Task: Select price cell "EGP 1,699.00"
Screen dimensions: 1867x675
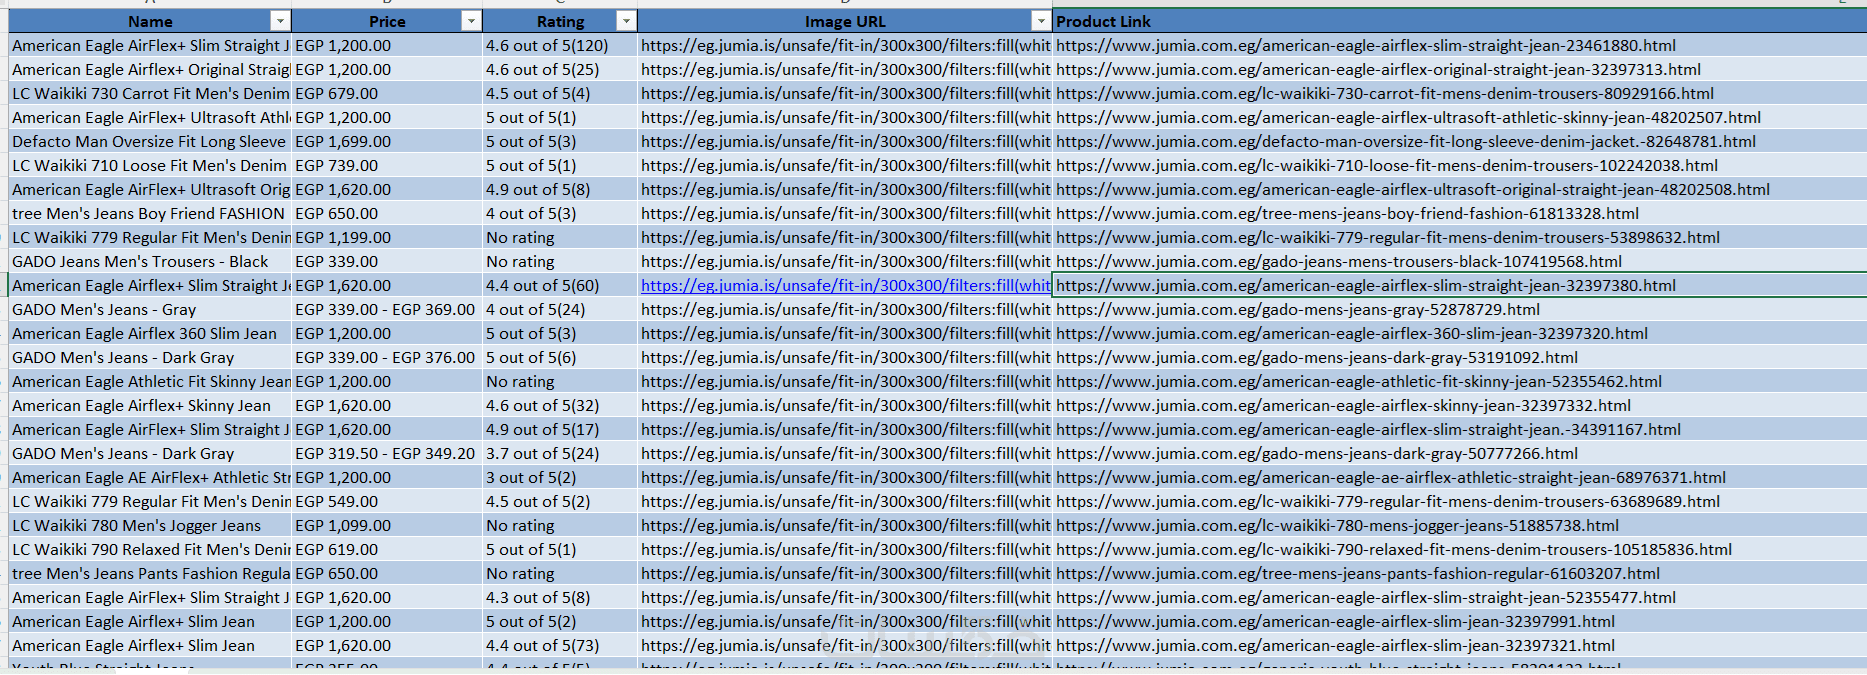Action: (x=387, y=141)
